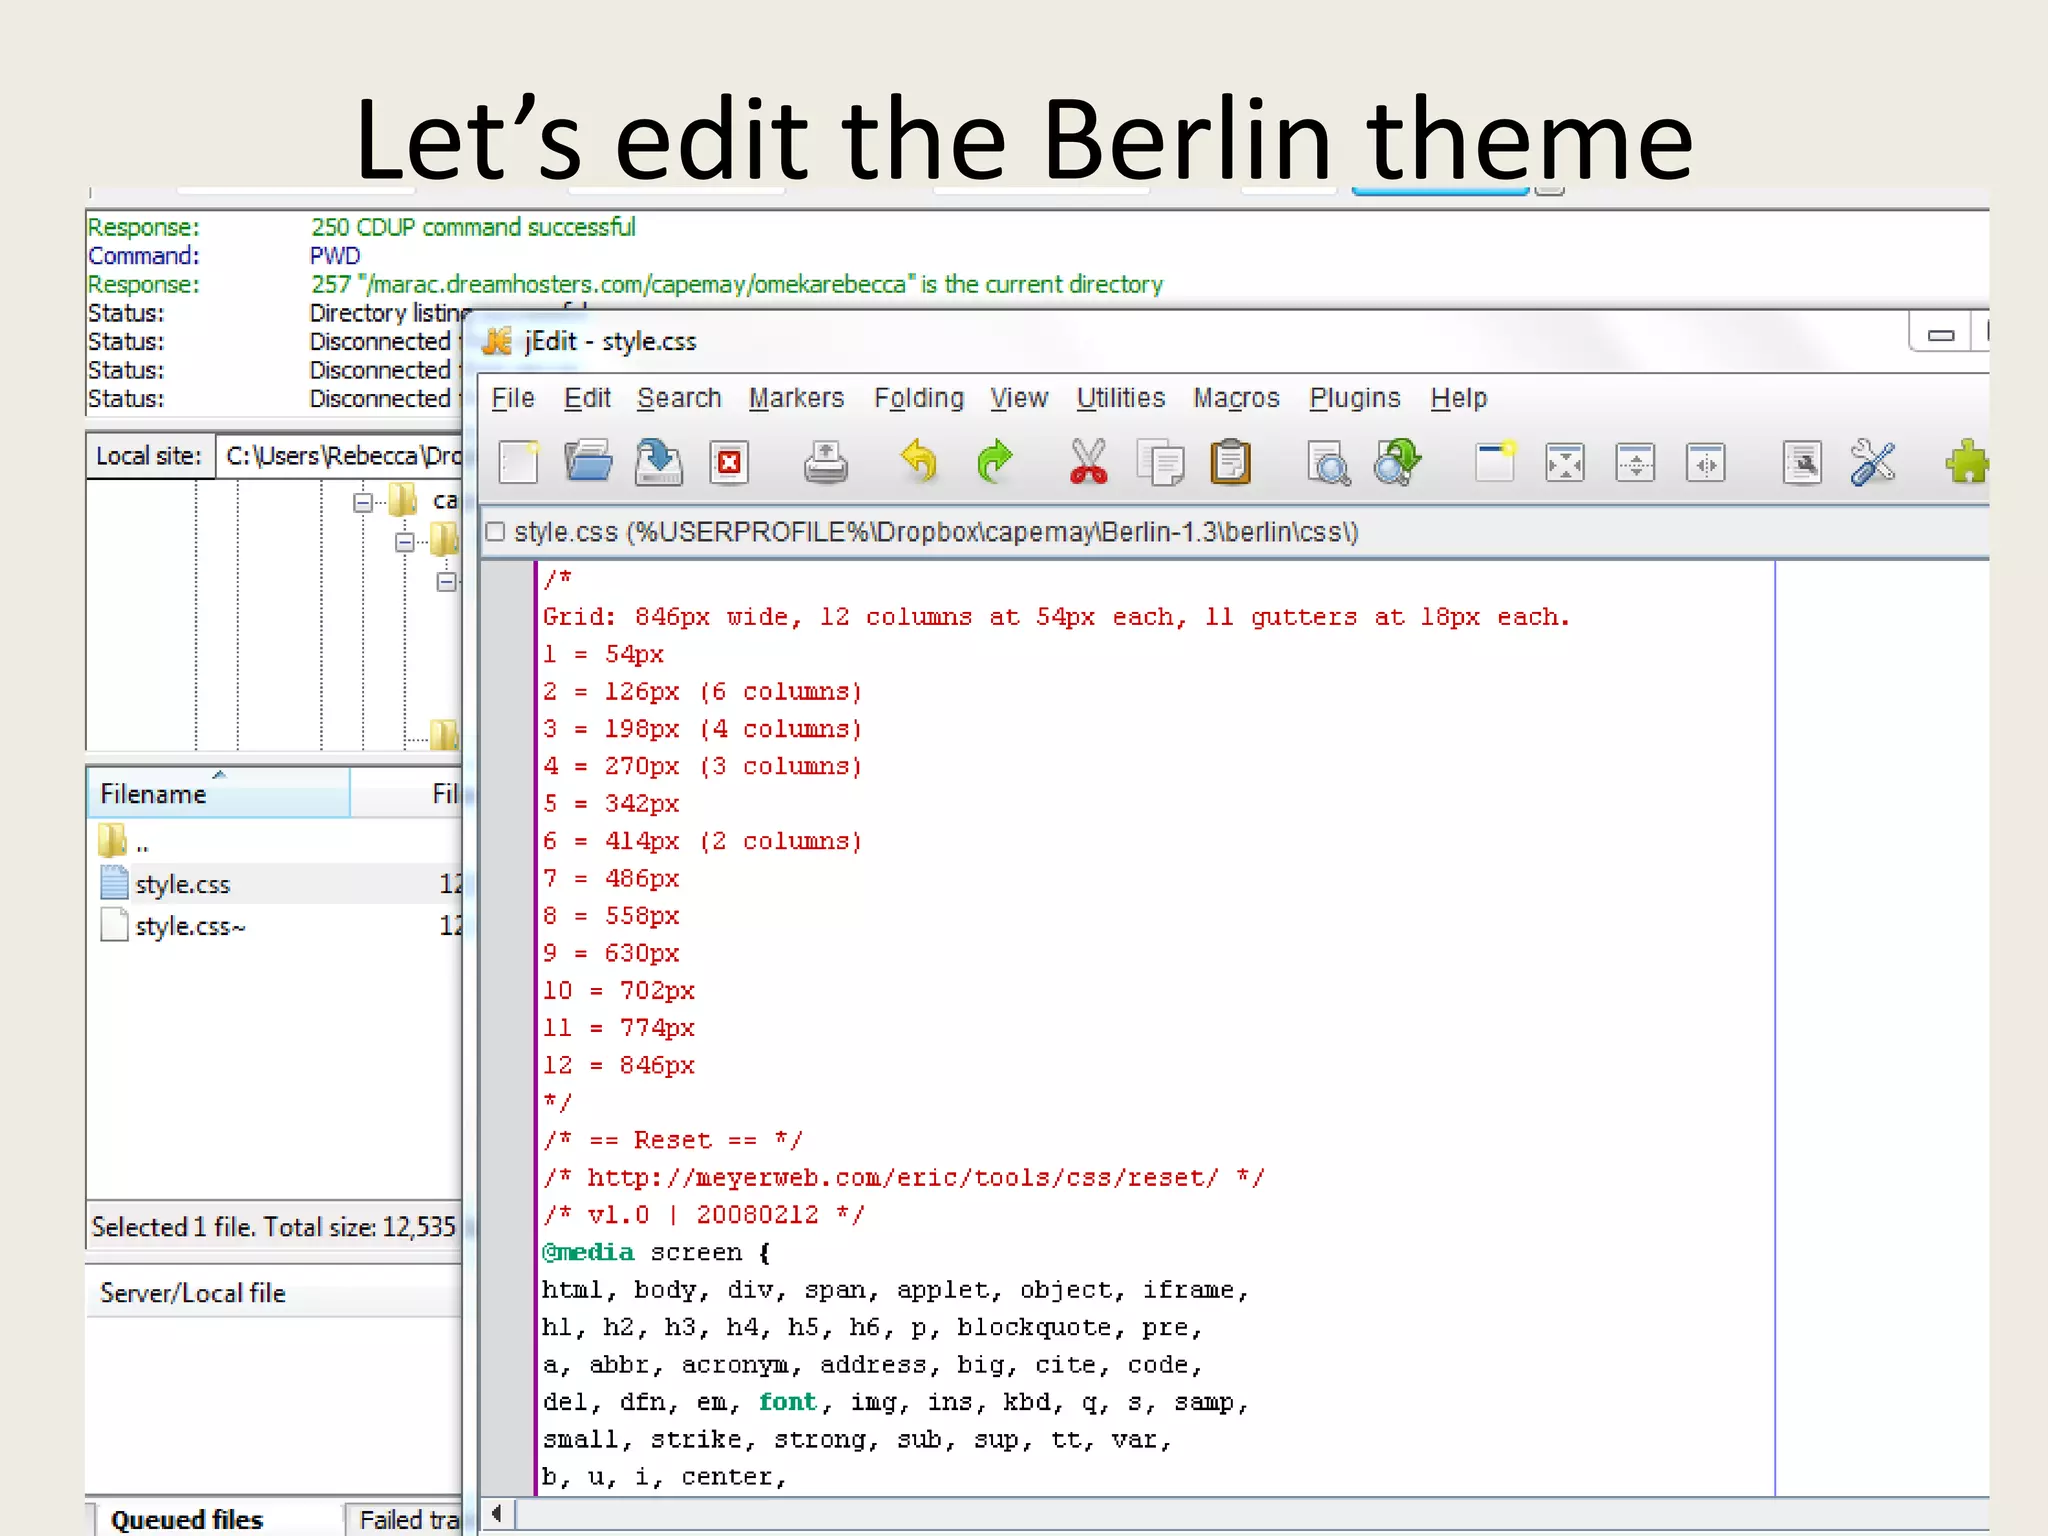Copy selection with the copy icon
This screenshot has height=1536, width=2048.
point(1160,463)
